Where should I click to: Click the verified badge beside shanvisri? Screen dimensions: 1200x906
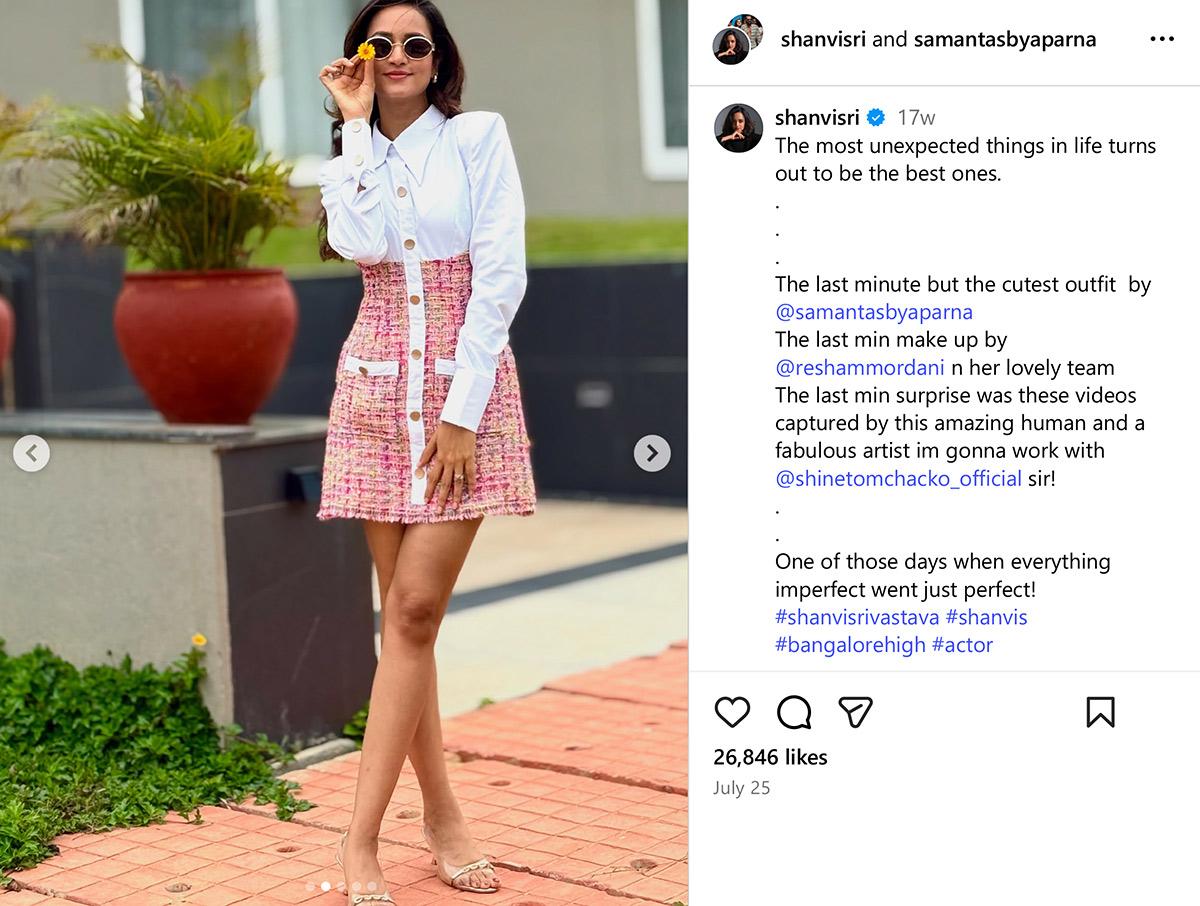pyautogui.click(x=876, y=118)
